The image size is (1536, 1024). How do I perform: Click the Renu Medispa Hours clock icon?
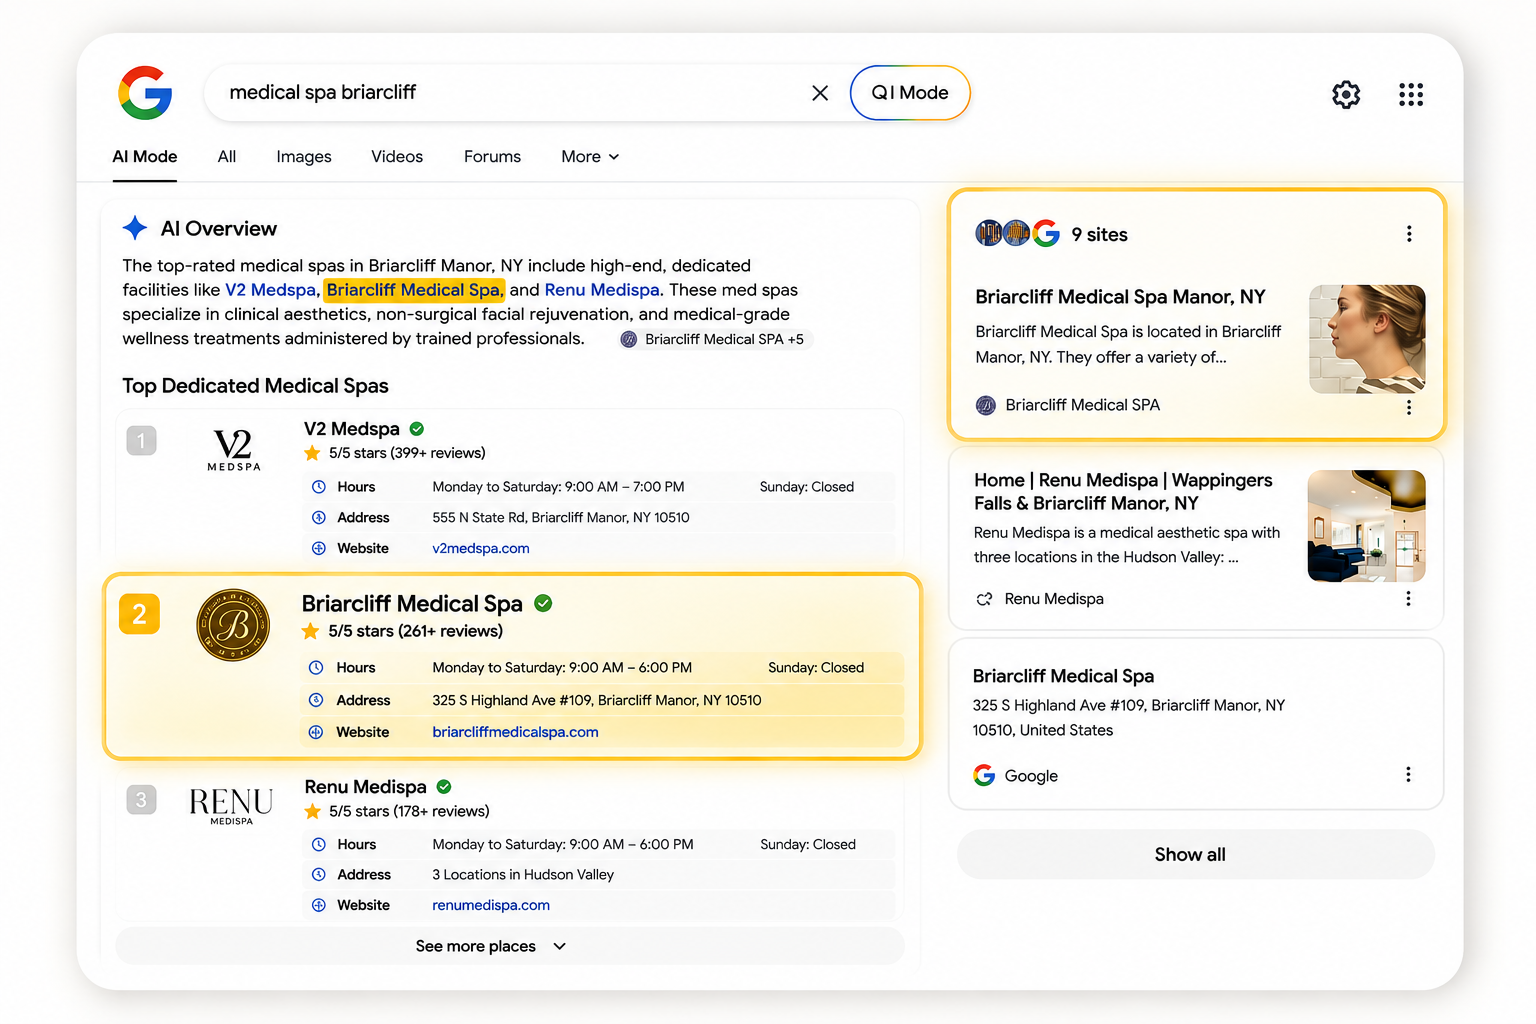tap(318, 845)
